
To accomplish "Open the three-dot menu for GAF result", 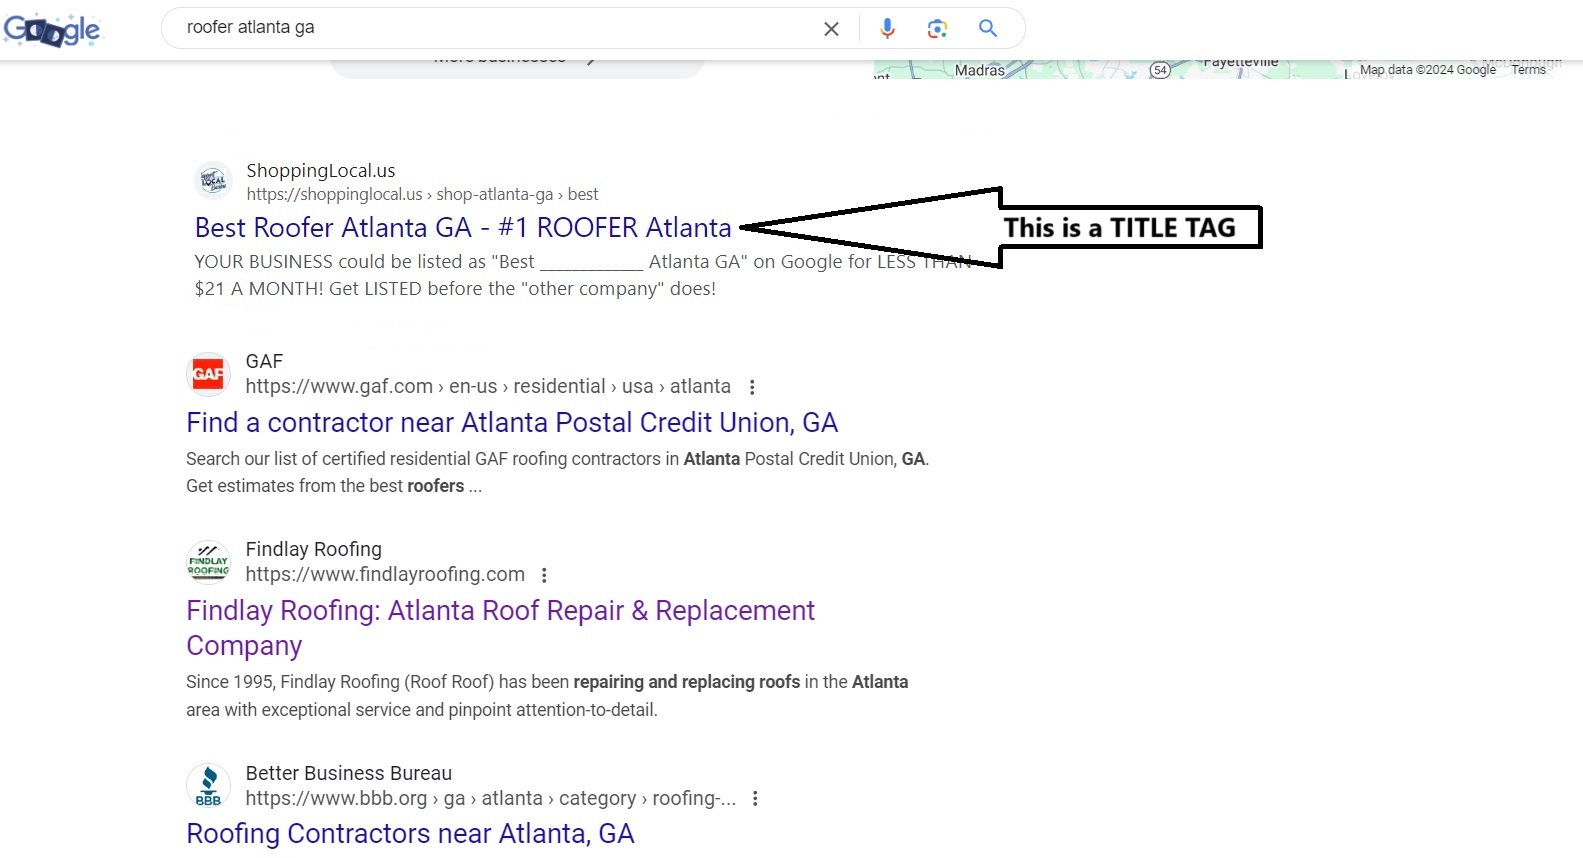I will click(x=752, y=387).
